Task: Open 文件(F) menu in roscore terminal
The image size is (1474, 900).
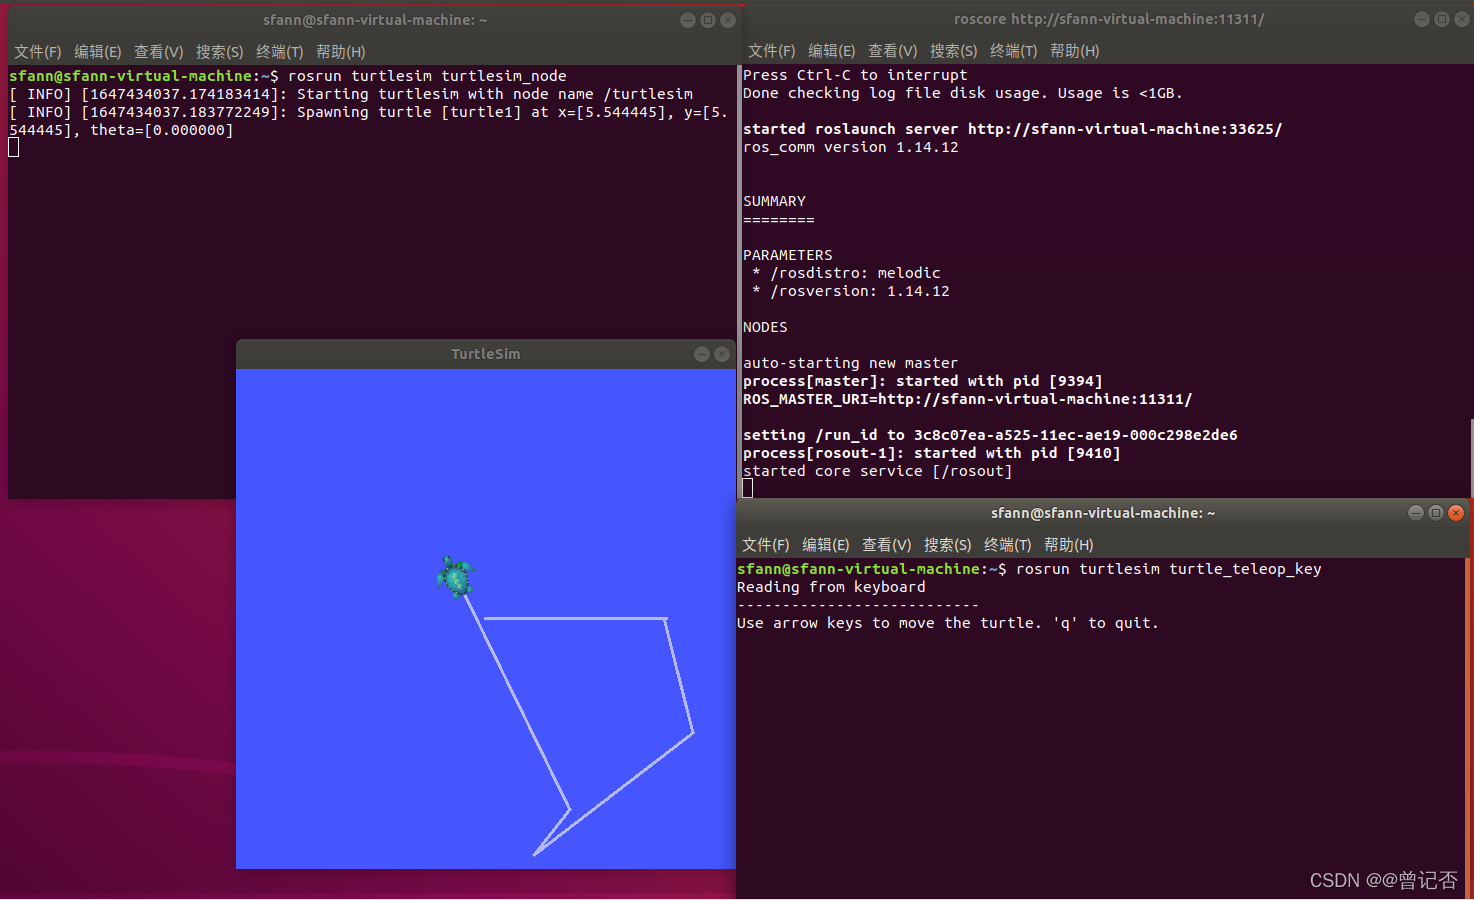Action: pyautogui.click(x=772, y=50)
